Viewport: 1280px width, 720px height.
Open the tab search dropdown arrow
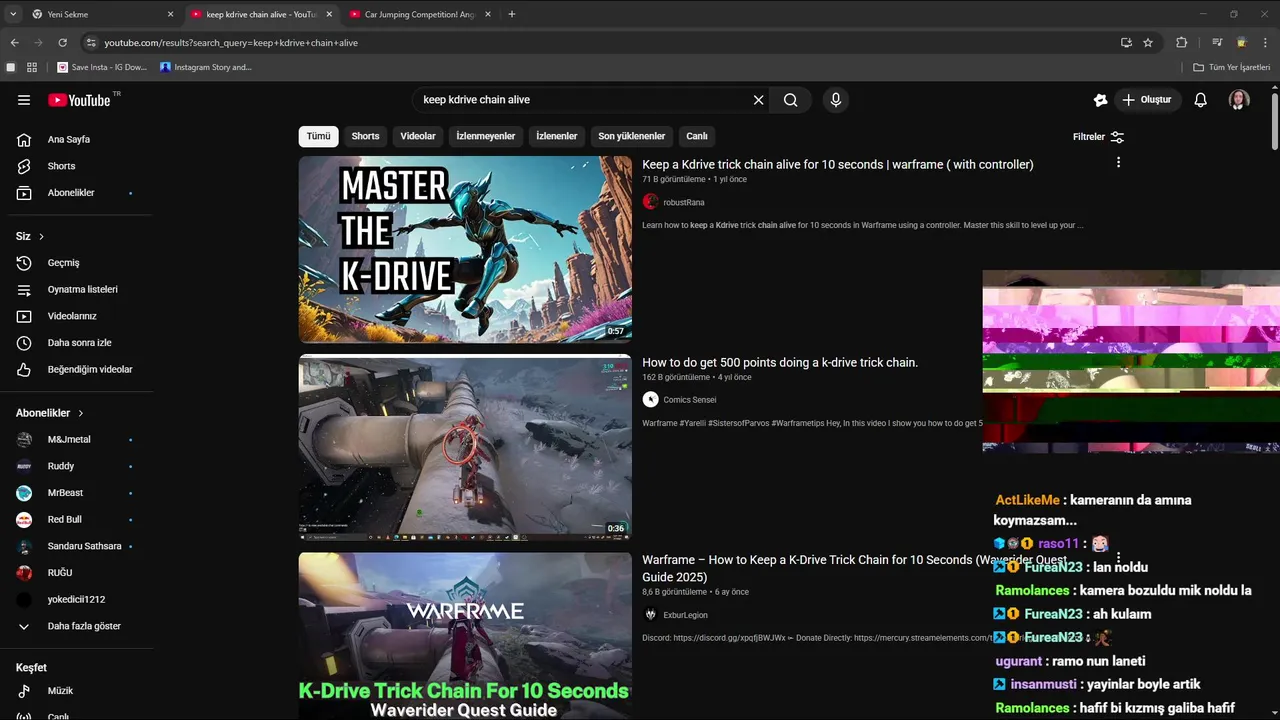point(12,14)
